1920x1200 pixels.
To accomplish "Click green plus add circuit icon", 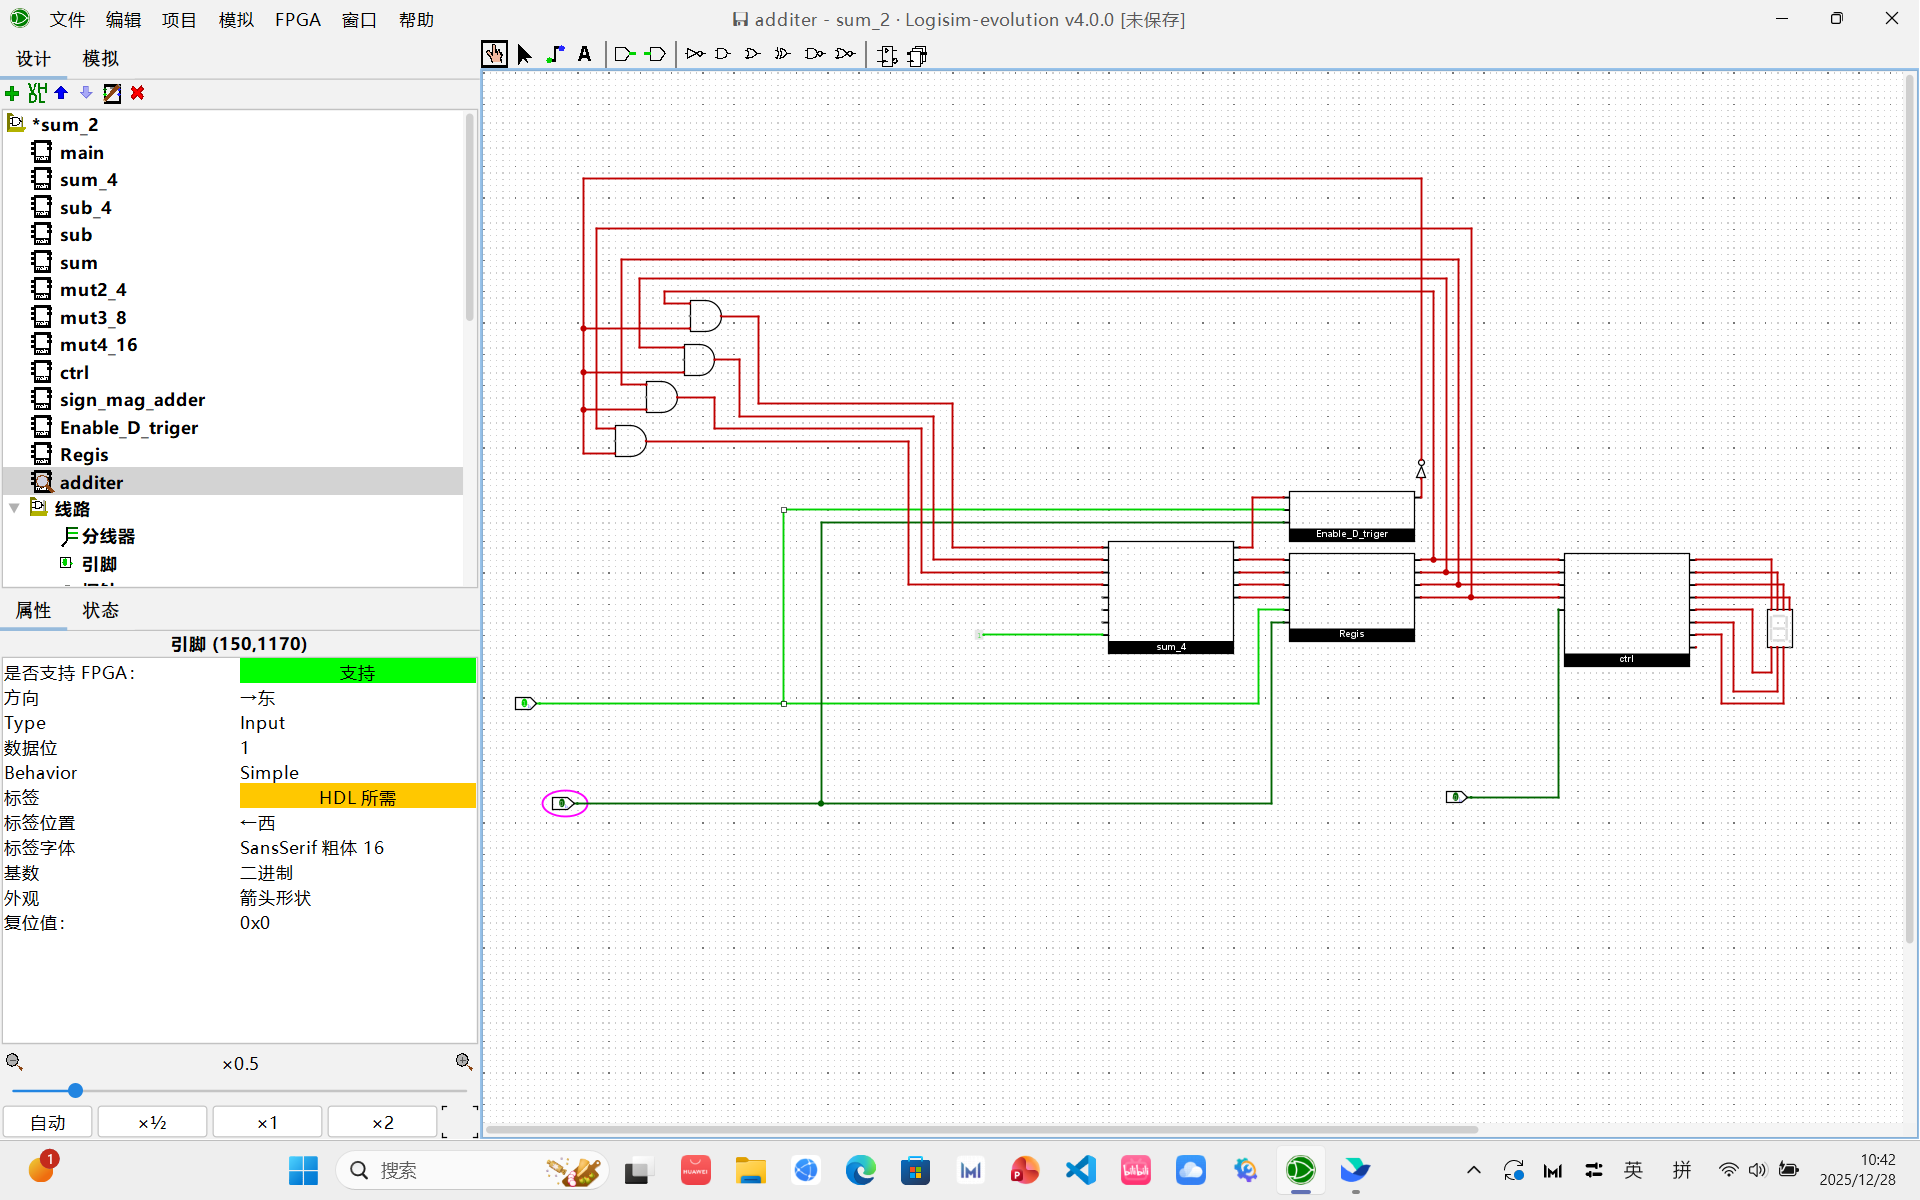I will (12, 93).
